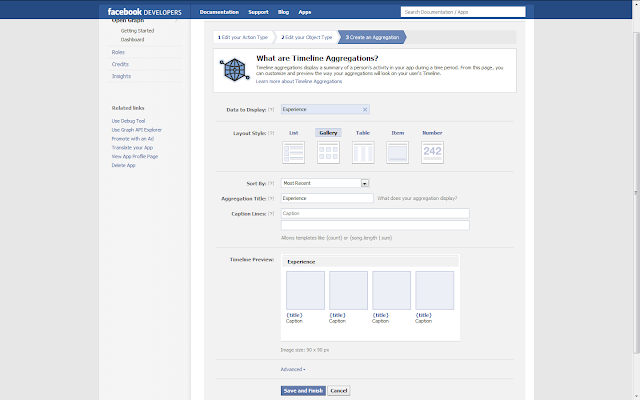The width and height of the screenshot is (640, 400).
Task: Focus the Search Documentation / Apps field
Action: 463,12
